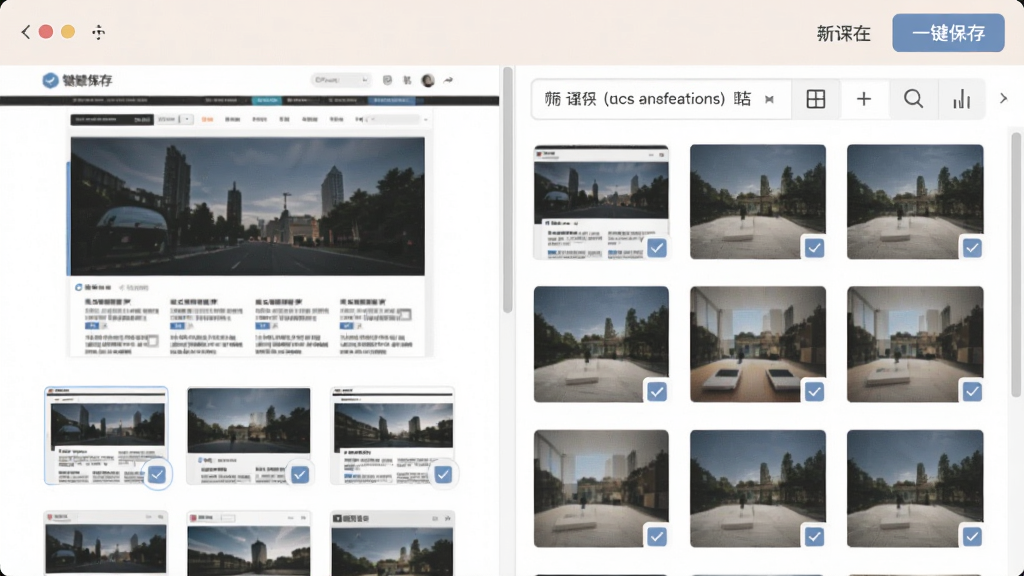This screenshot has width=1024, height=576.
Task: Uncheck the third-row second image checkbox, right panel
Action: coord(814,537)
